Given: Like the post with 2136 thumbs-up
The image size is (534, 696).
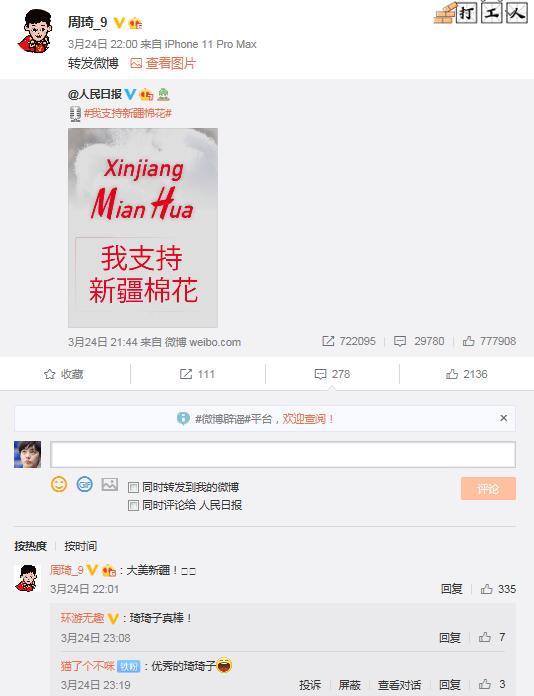Looking at the screenshot, I should click(x=452, y=374).
